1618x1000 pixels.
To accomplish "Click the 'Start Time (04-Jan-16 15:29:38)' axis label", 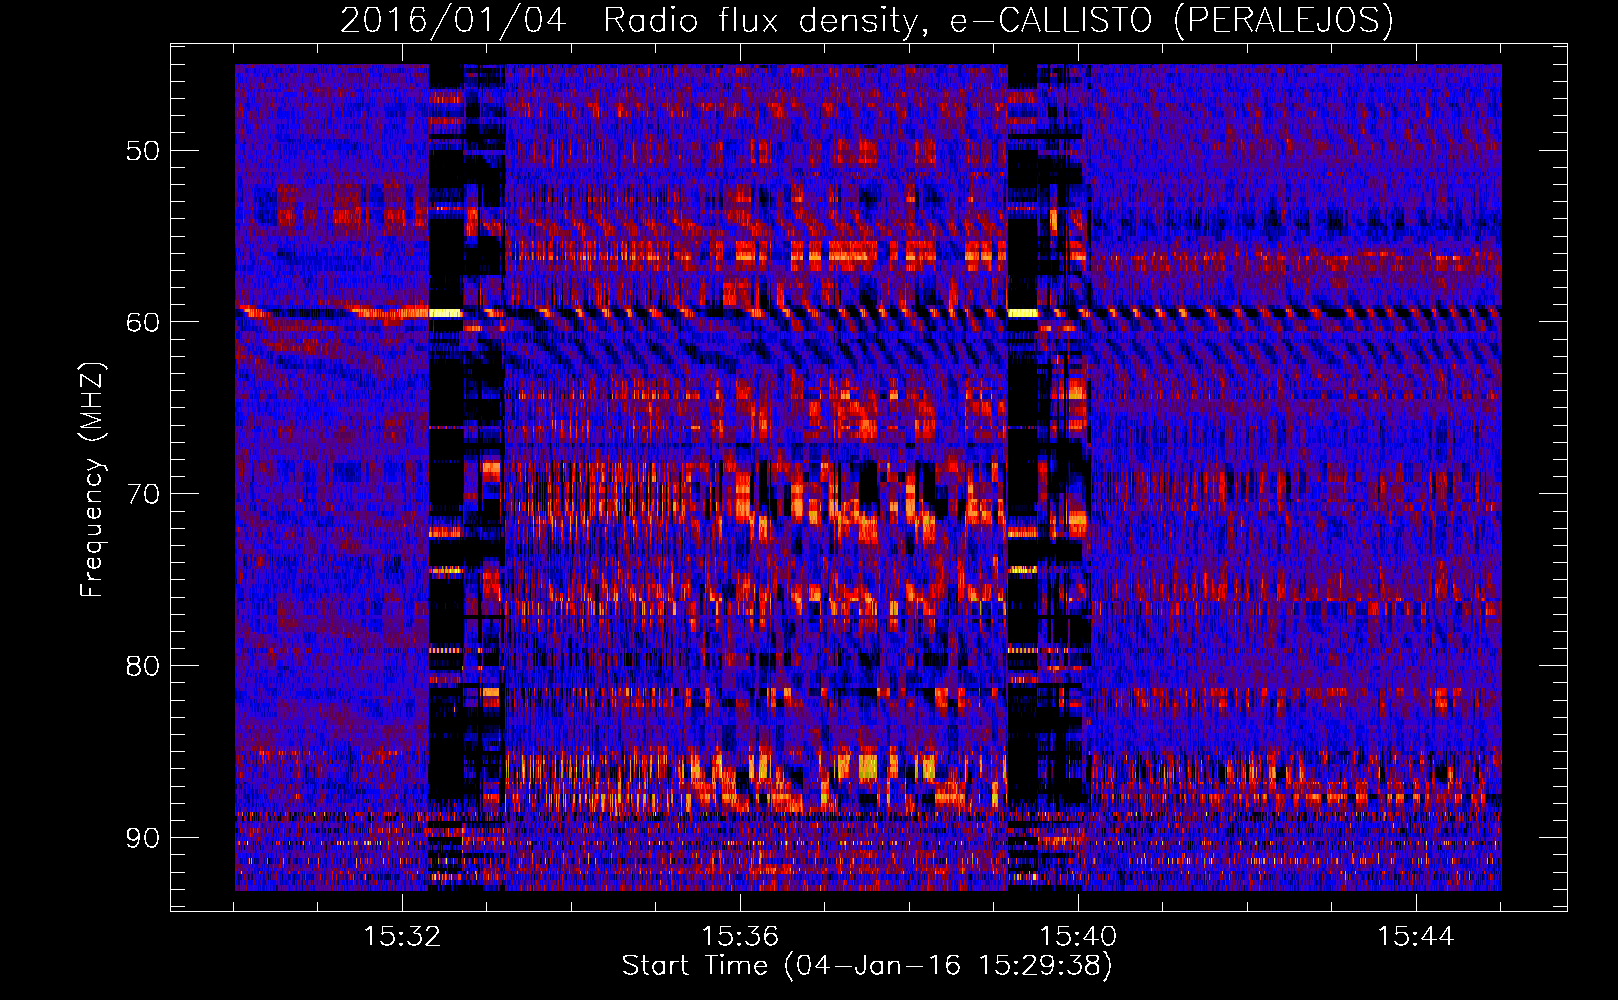I will pyautogui.click(x=867, y=966).
